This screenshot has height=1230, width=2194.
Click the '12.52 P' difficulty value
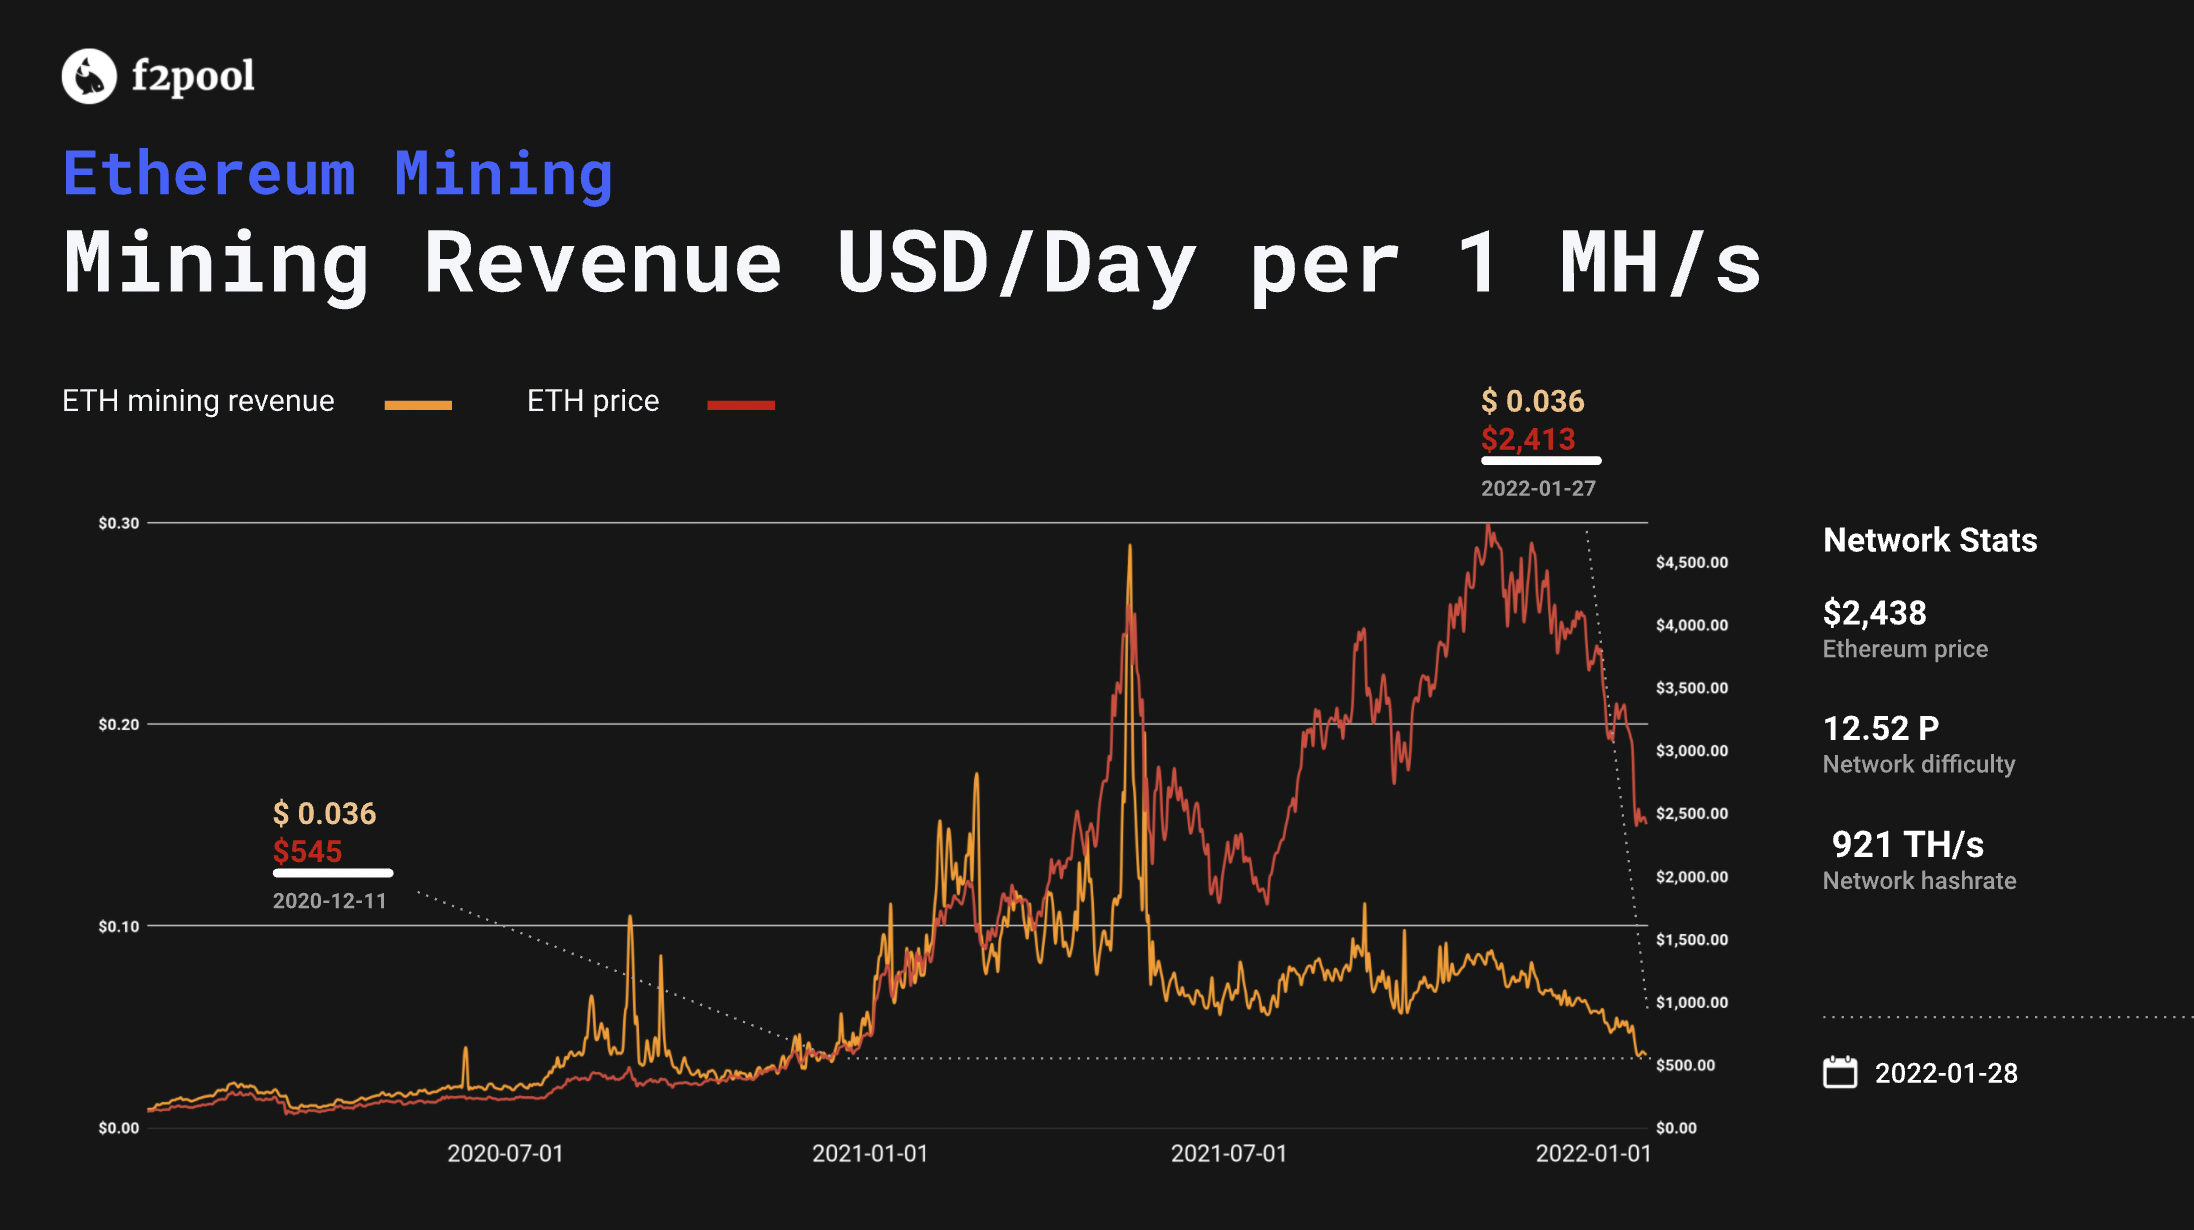pos(1881,728)
